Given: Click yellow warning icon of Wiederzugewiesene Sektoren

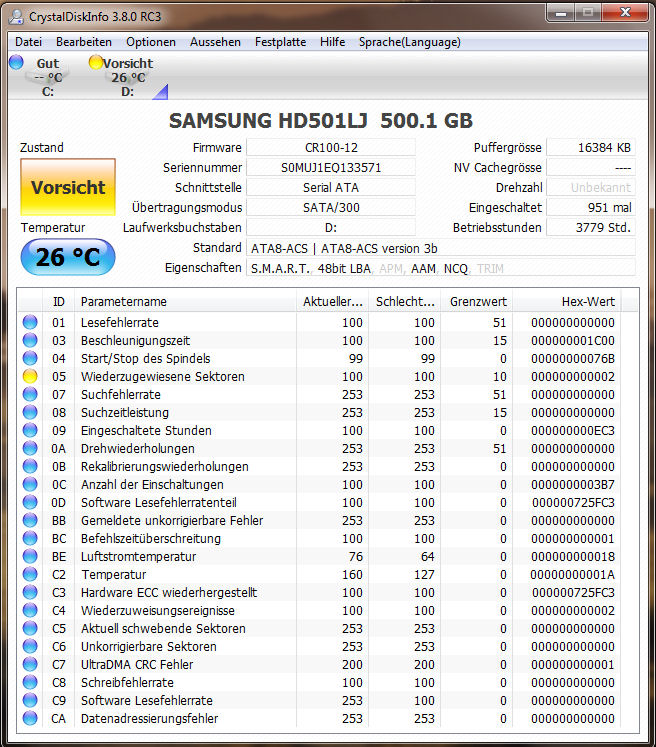Looking at the screenshot, I should coord(30,376).
